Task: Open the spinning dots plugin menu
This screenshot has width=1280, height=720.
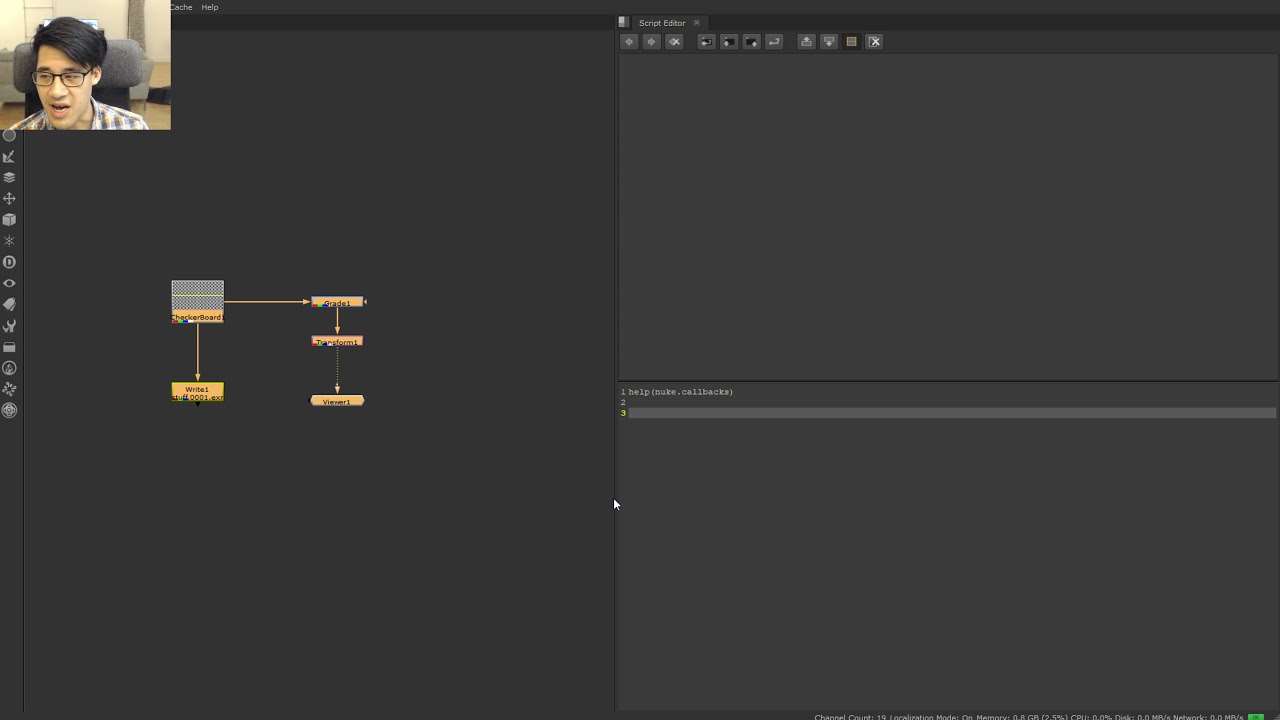Action: 9,389
